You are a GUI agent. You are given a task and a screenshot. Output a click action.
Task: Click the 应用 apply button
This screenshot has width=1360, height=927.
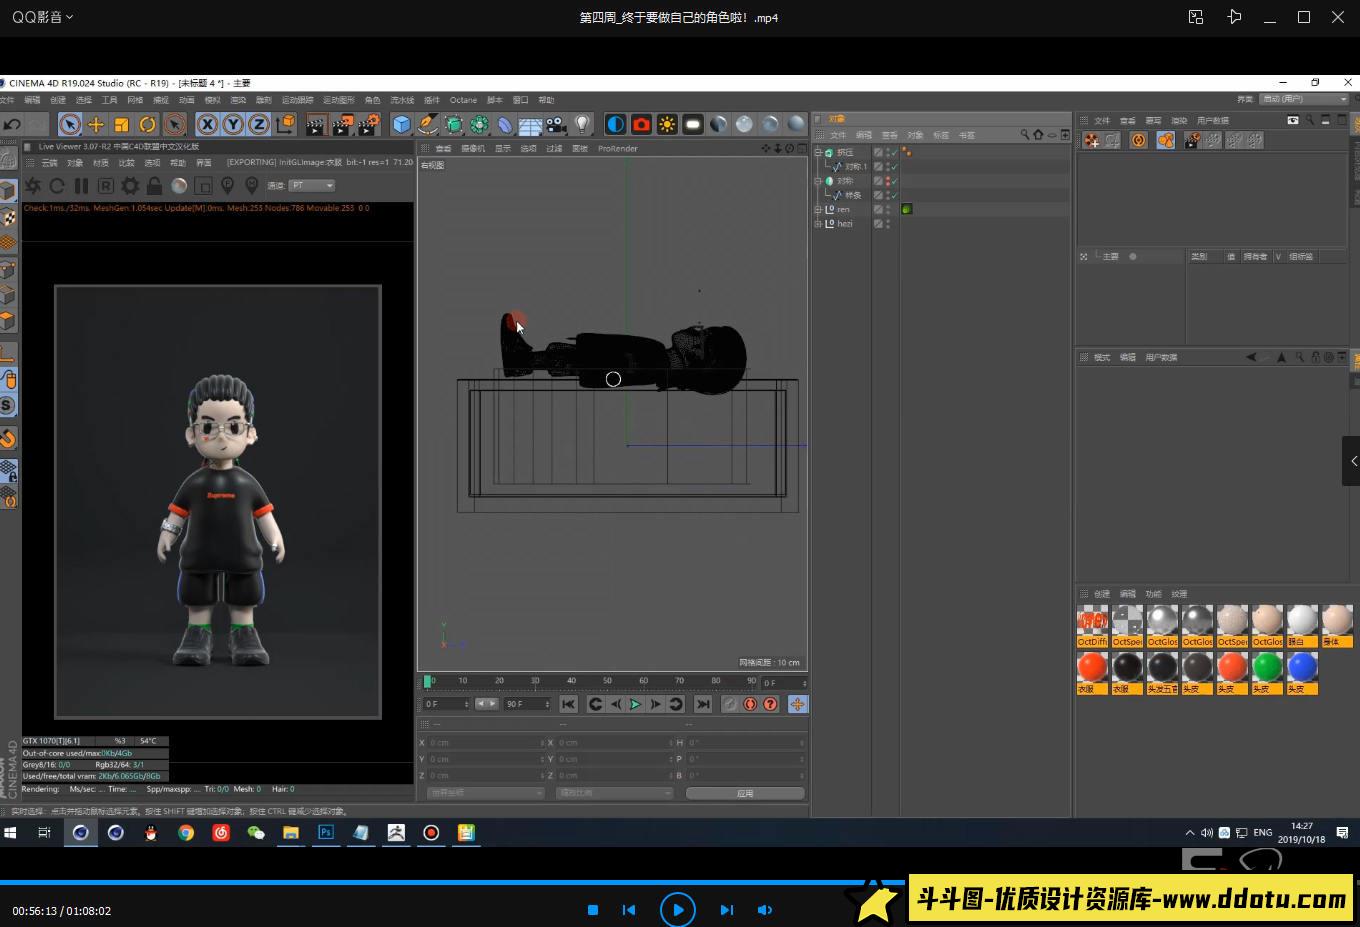pyautogui.click(x=745, y=793)
